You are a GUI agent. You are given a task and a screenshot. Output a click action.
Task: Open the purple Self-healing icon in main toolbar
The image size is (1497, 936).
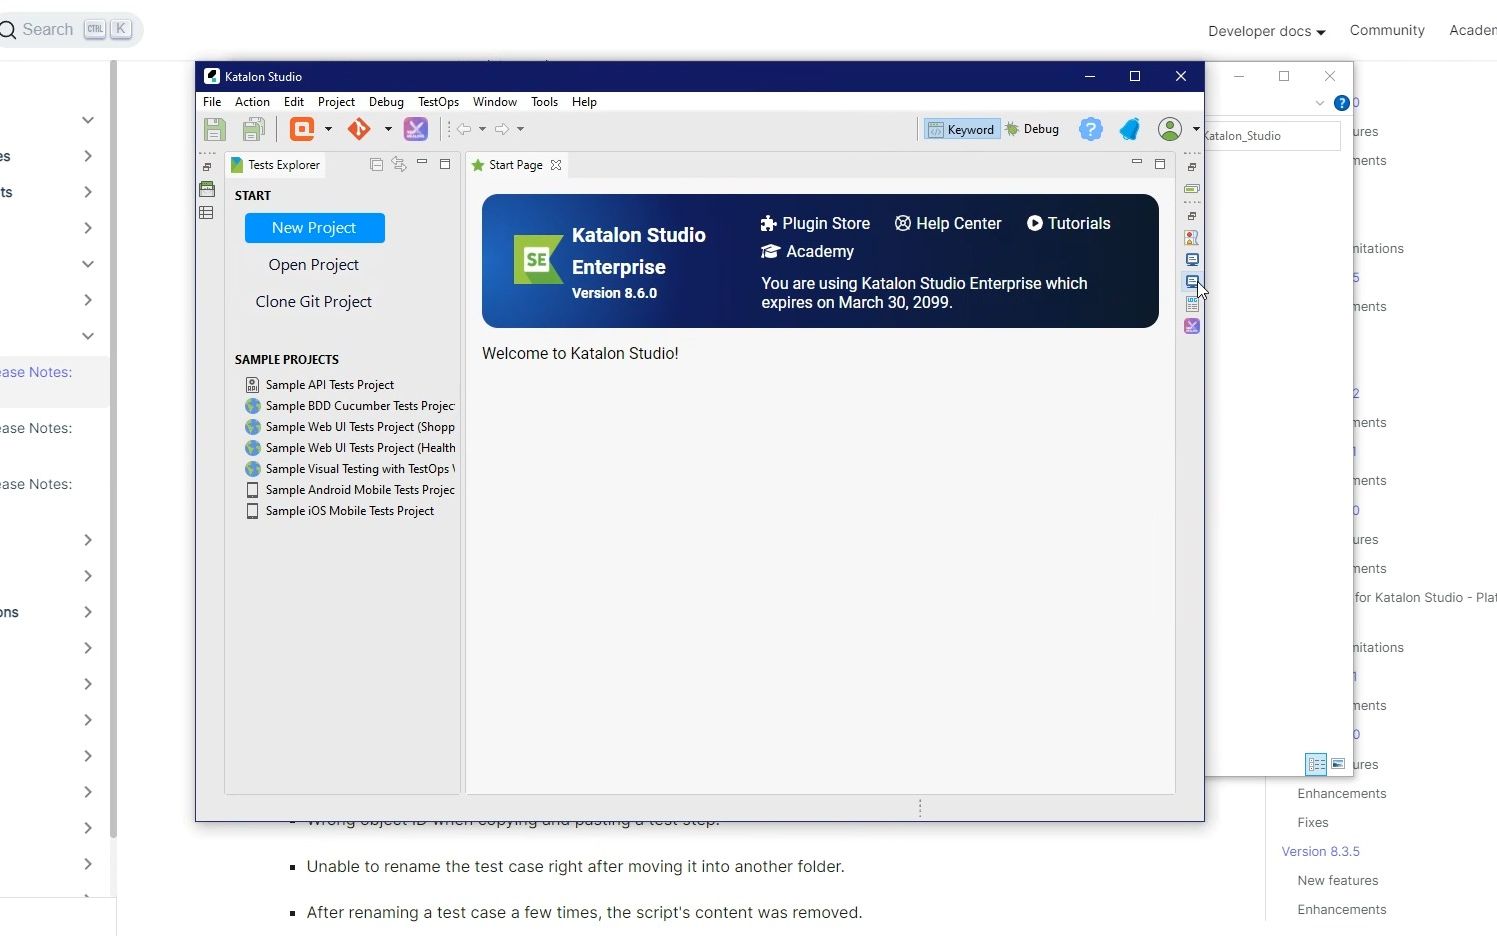tap(416, 129)
